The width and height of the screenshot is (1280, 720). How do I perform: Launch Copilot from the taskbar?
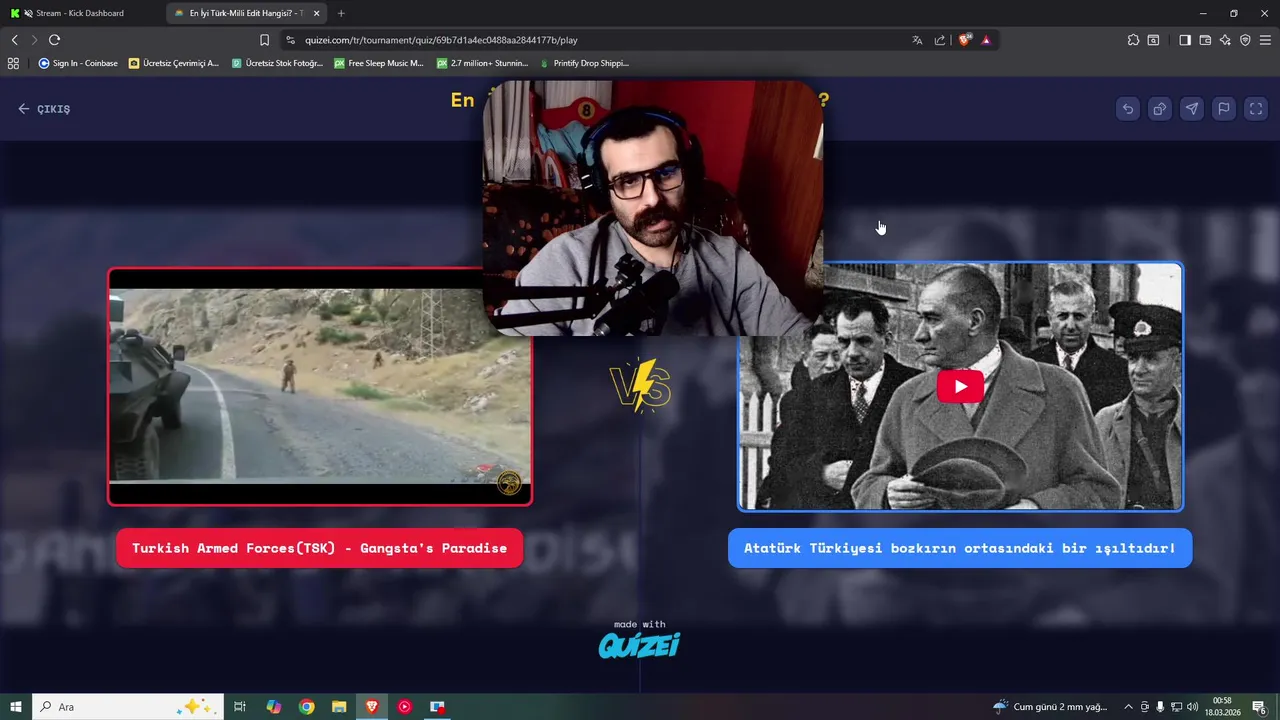point(274,707)
